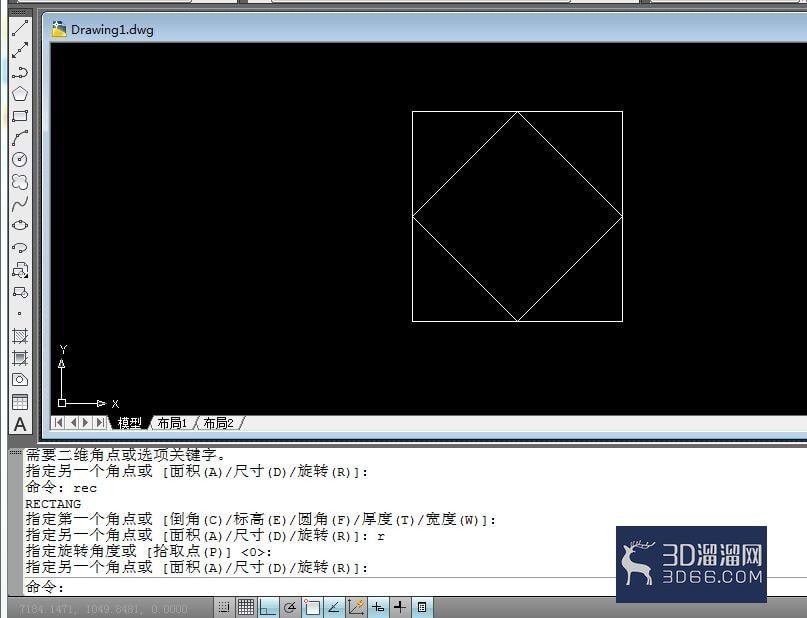
Task: Toggle Ortho mode in status bar
Action: tap(268, 607)
